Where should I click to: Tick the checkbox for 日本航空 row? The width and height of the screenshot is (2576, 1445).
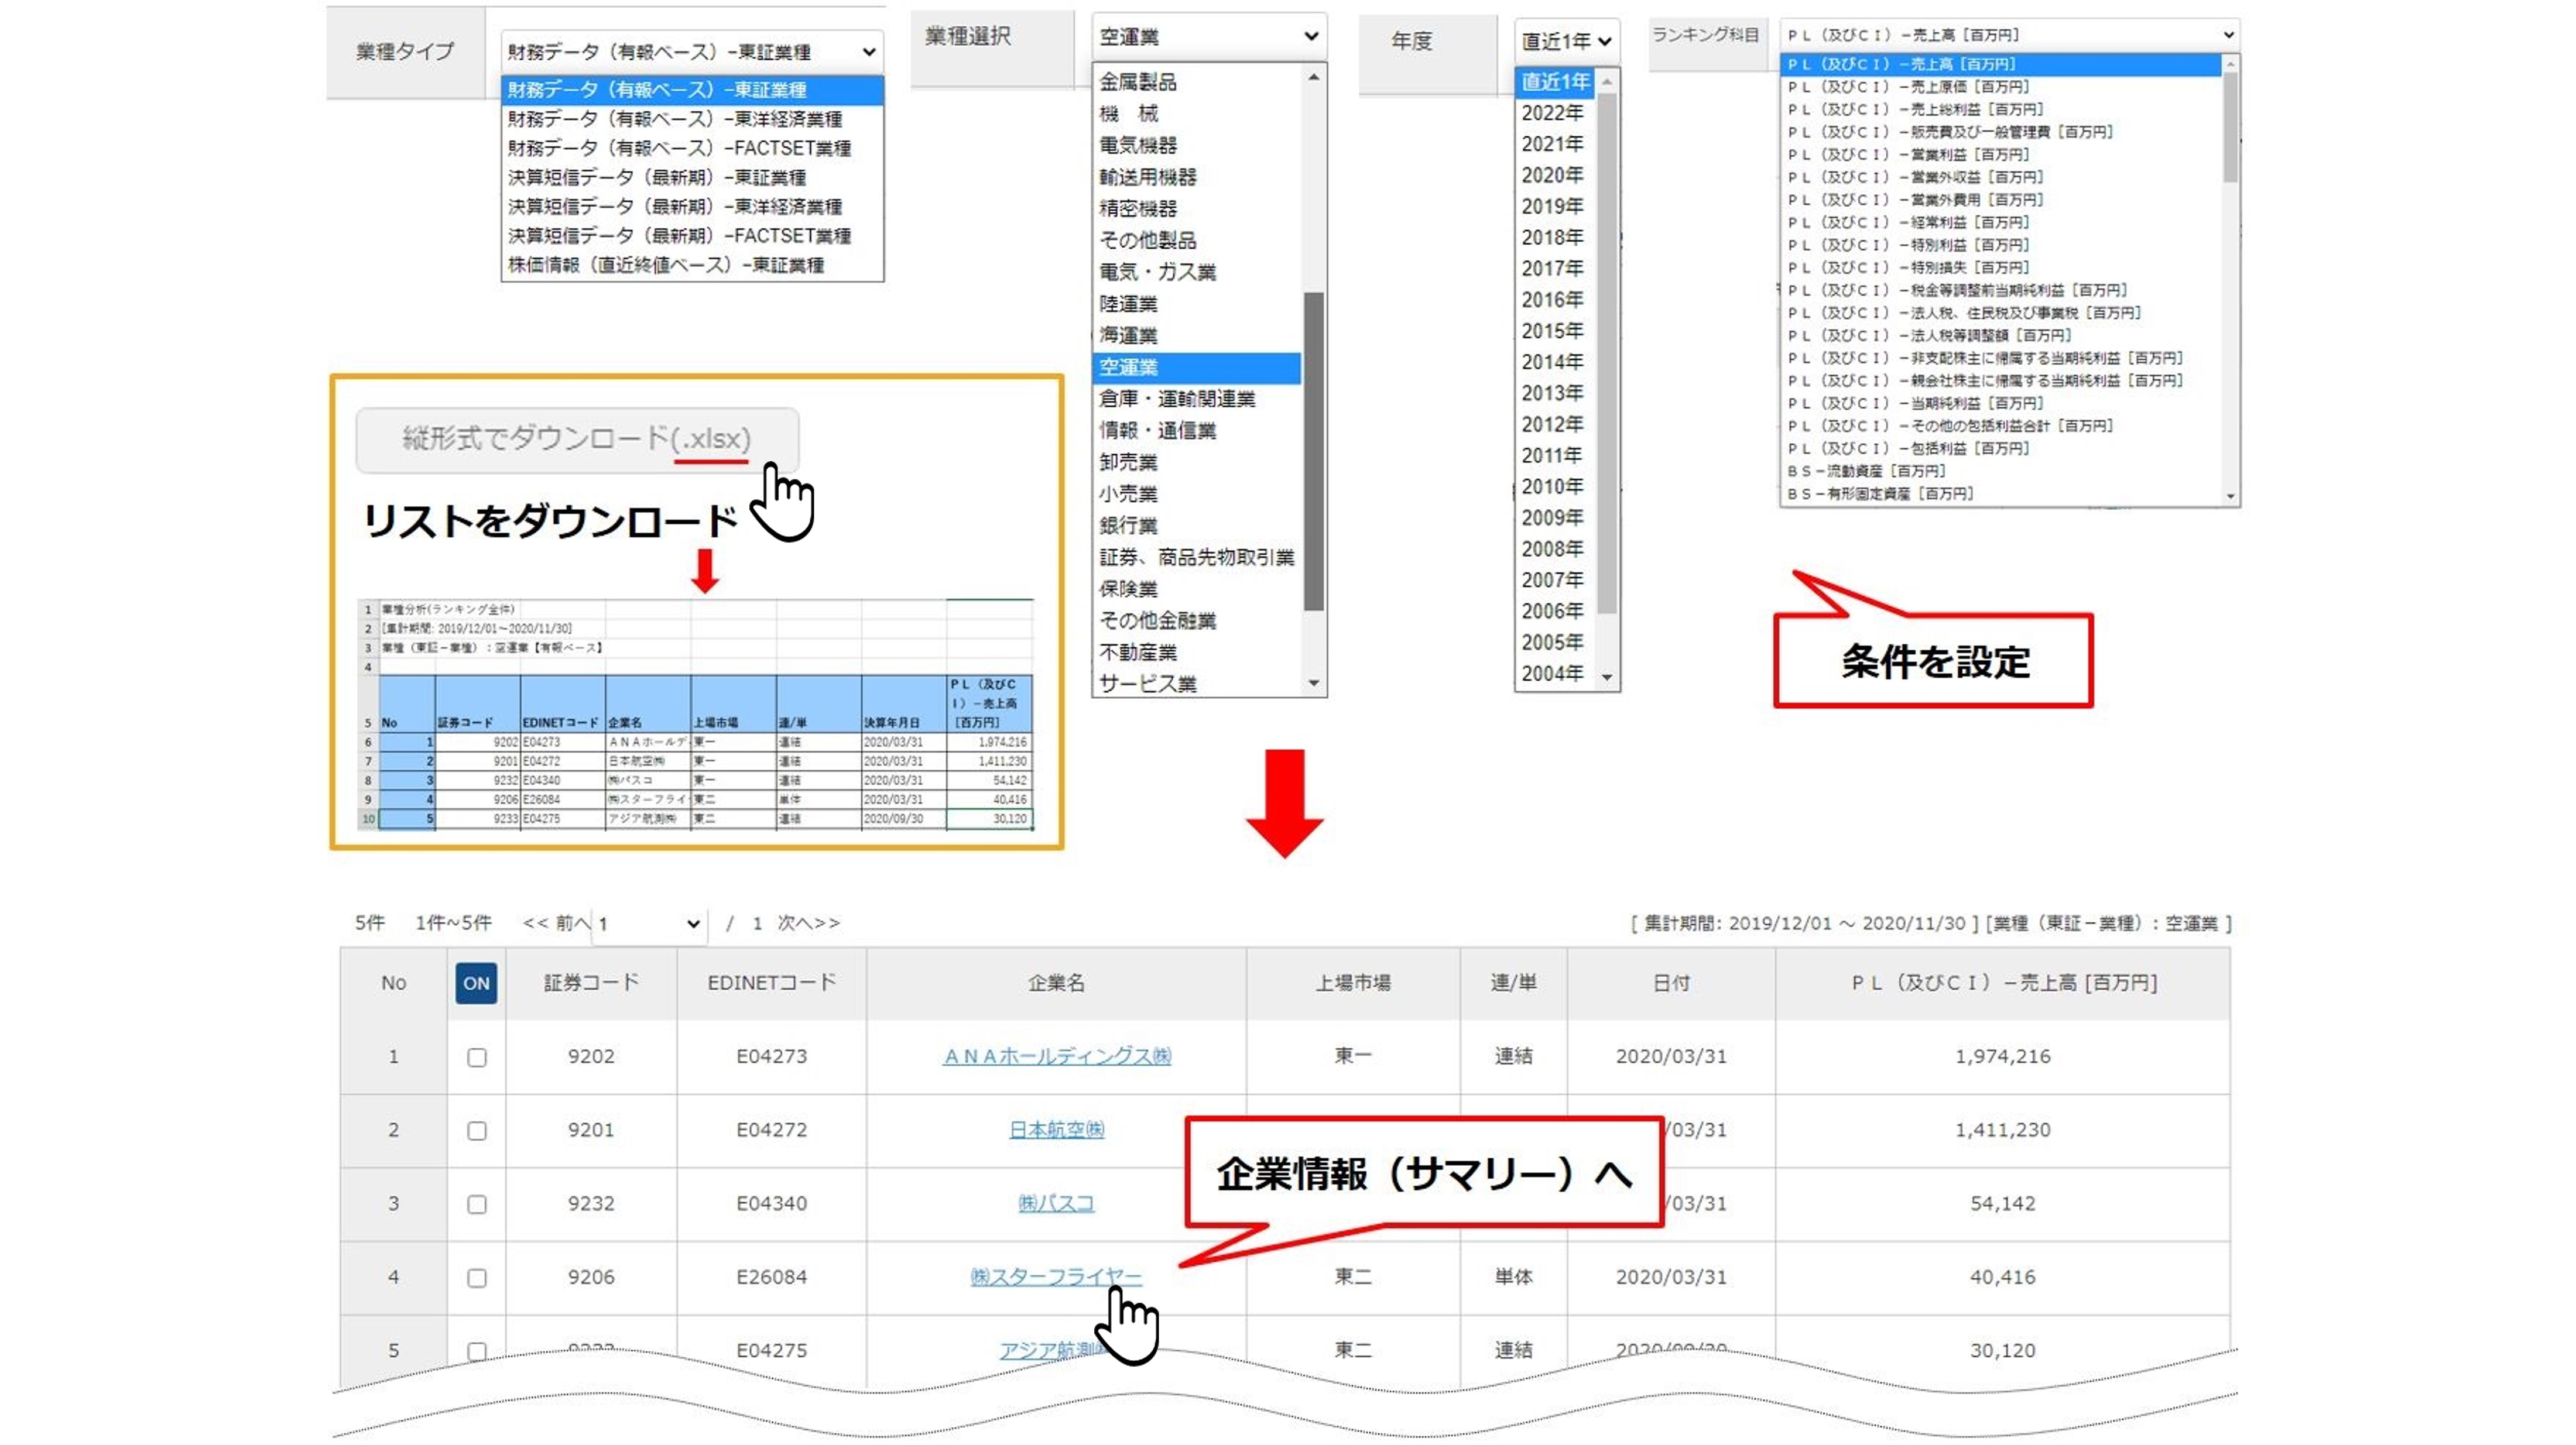coord(477,1131)
